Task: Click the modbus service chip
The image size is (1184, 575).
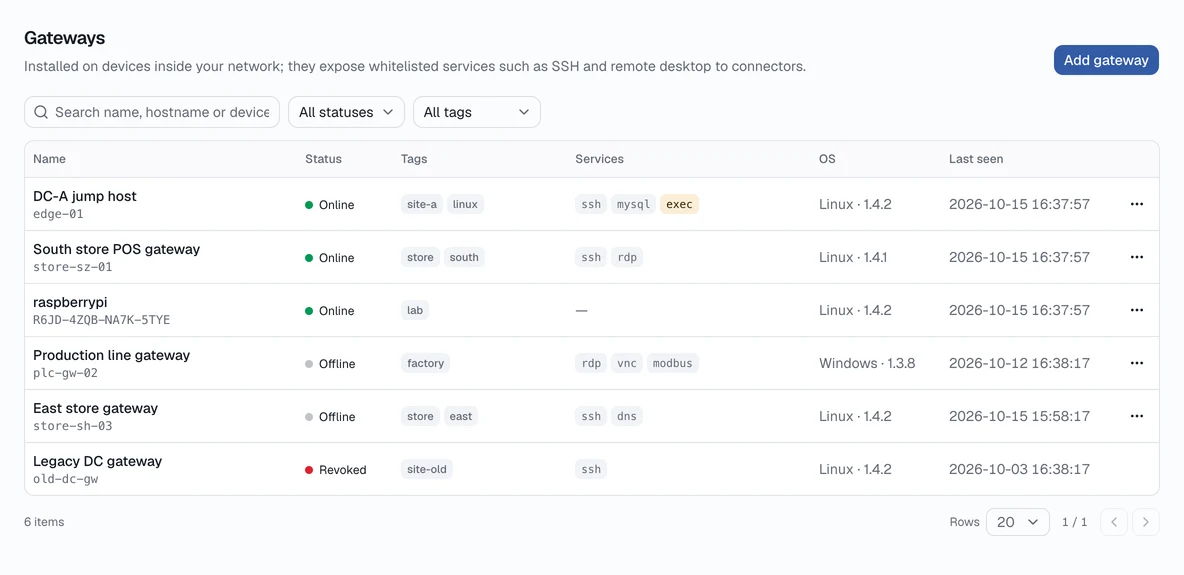Action: pos(673,363)
